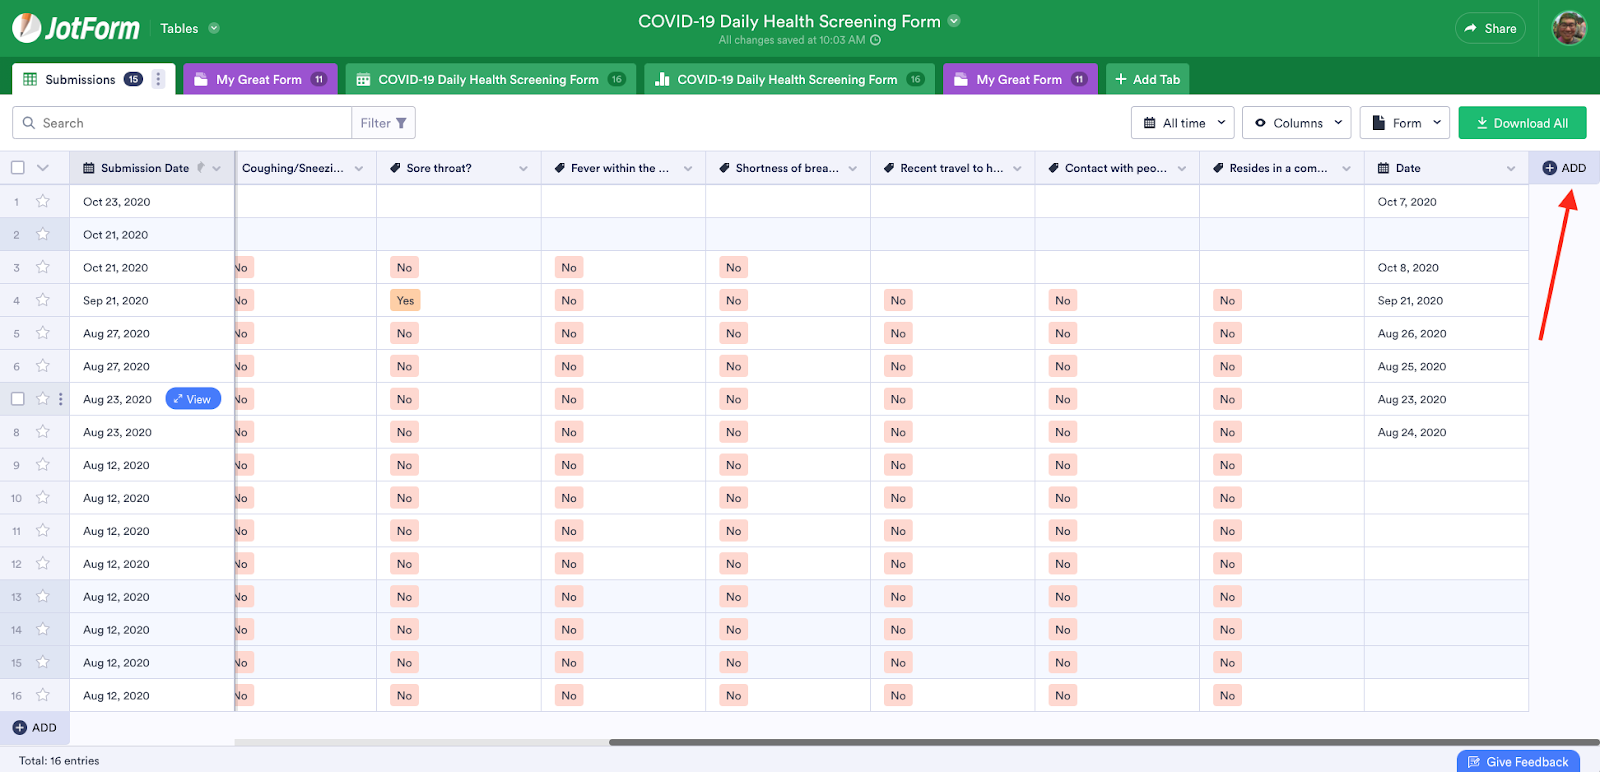Click the Filter funnel icon
1600x772 pixels.
pos(401,123)
